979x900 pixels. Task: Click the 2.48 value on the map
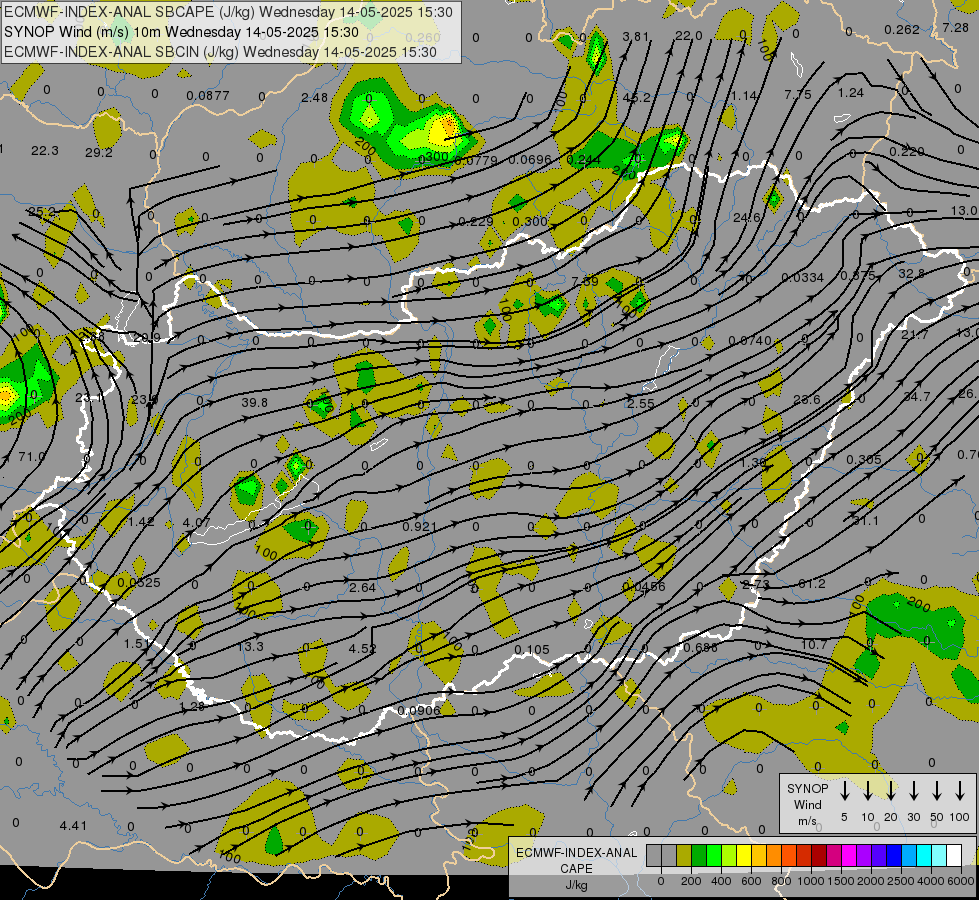314,97
